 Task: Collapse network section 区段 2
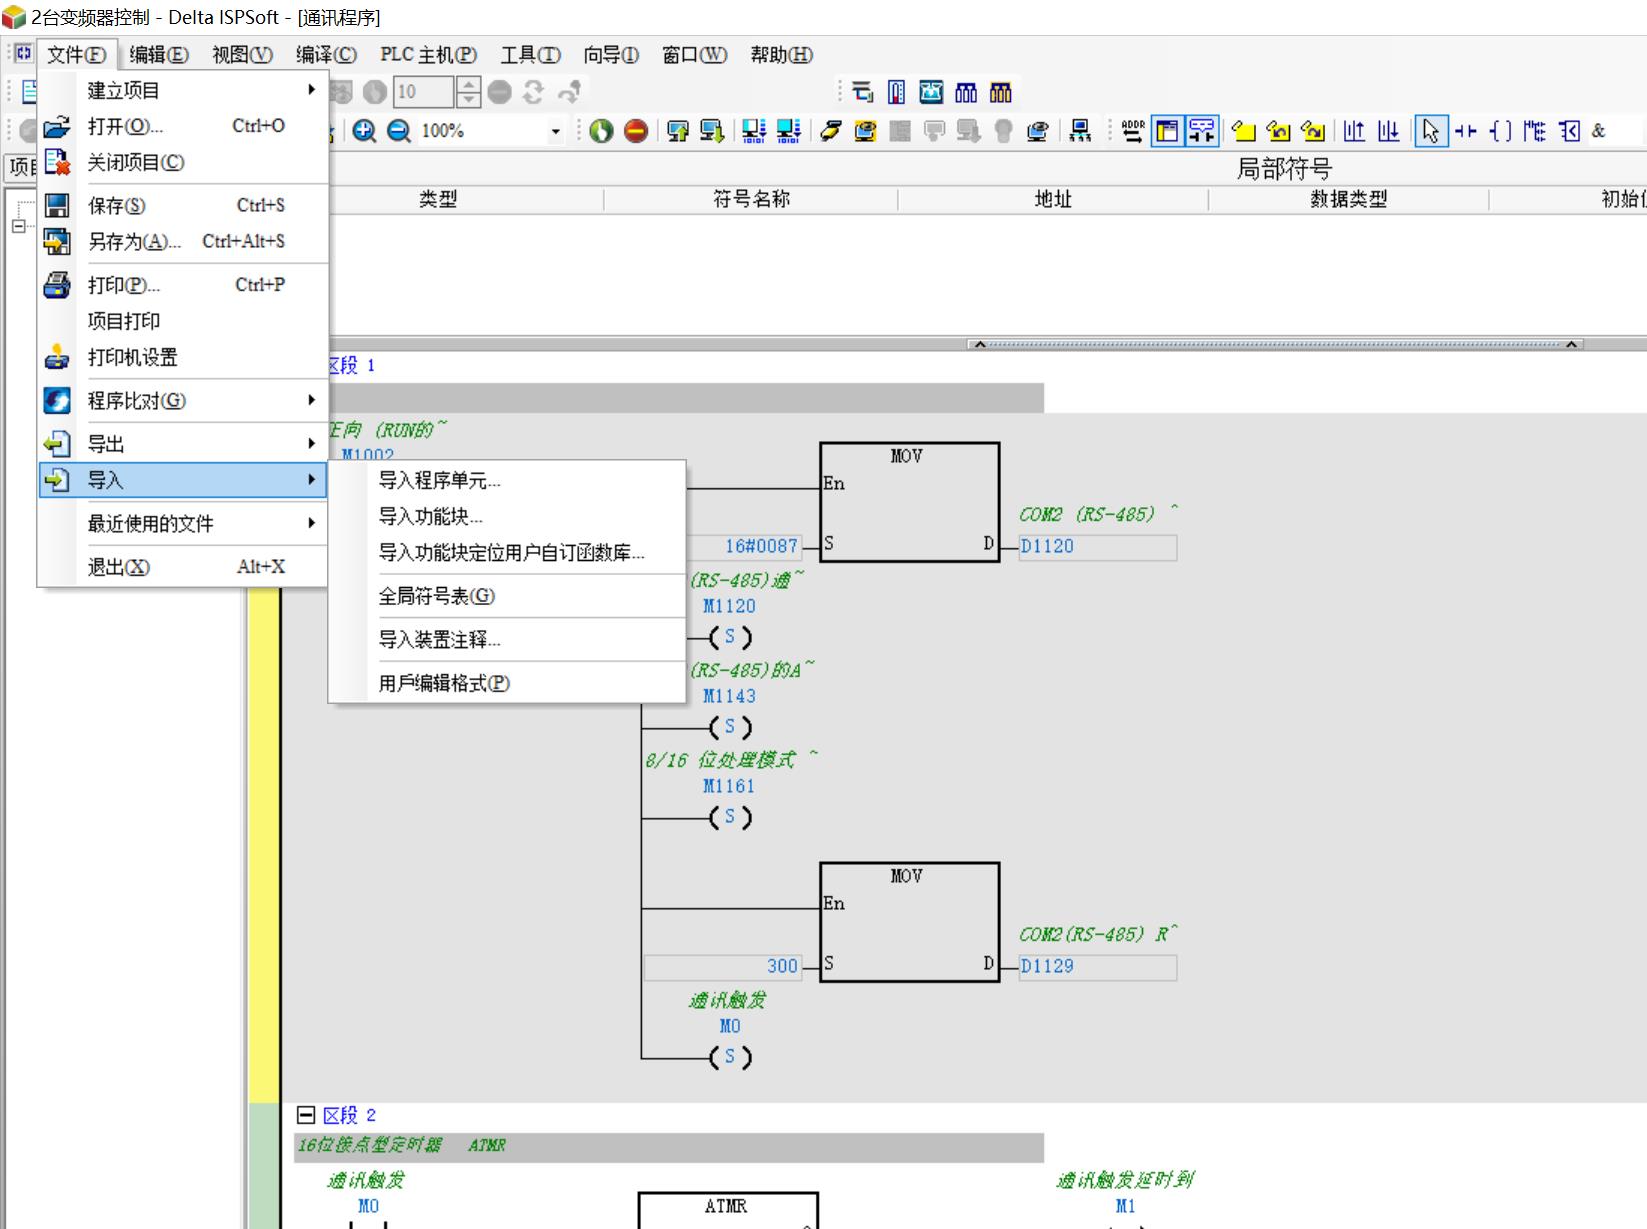click(x=306, y=1115)
